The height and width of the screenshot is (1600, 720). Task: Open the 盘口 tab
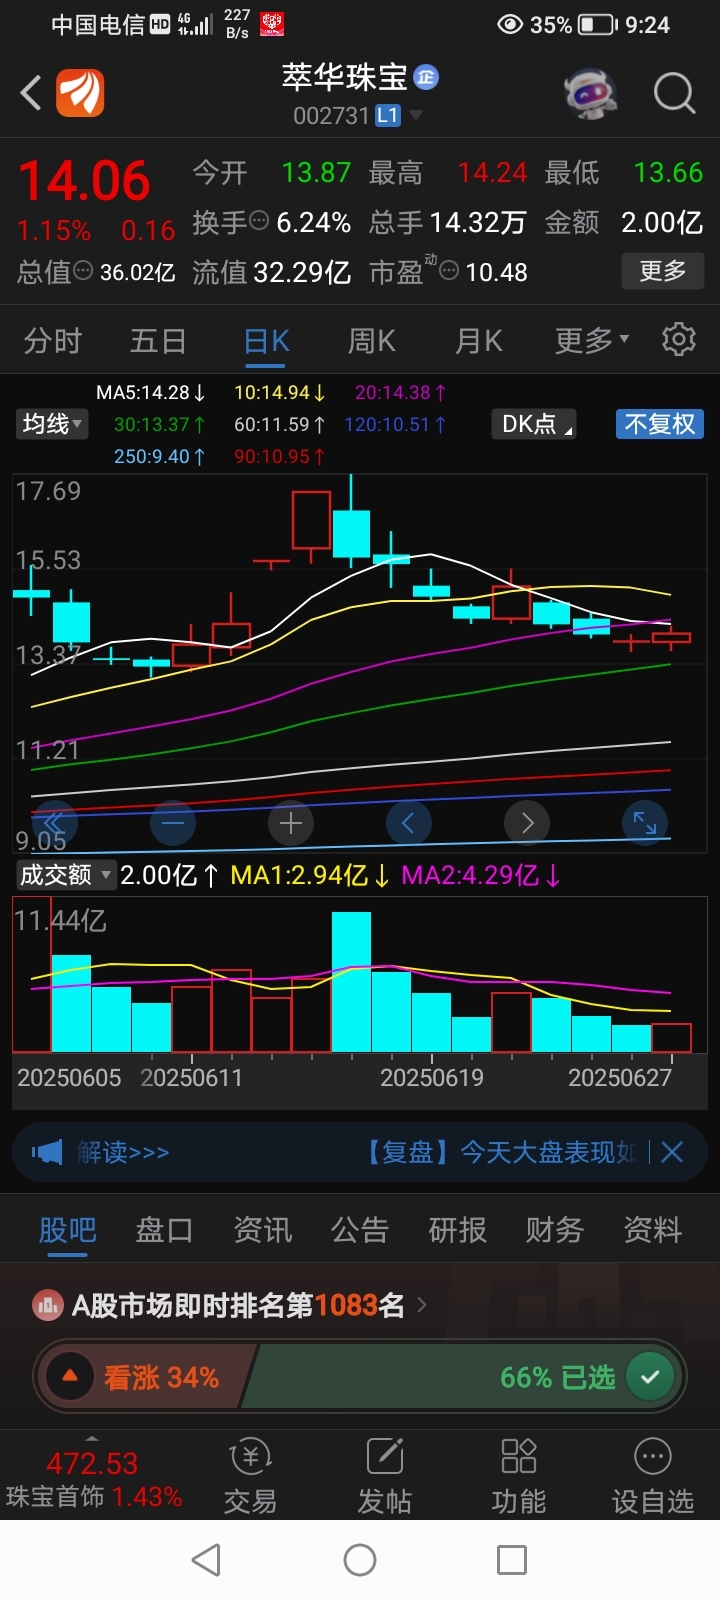pos(165,1230)
